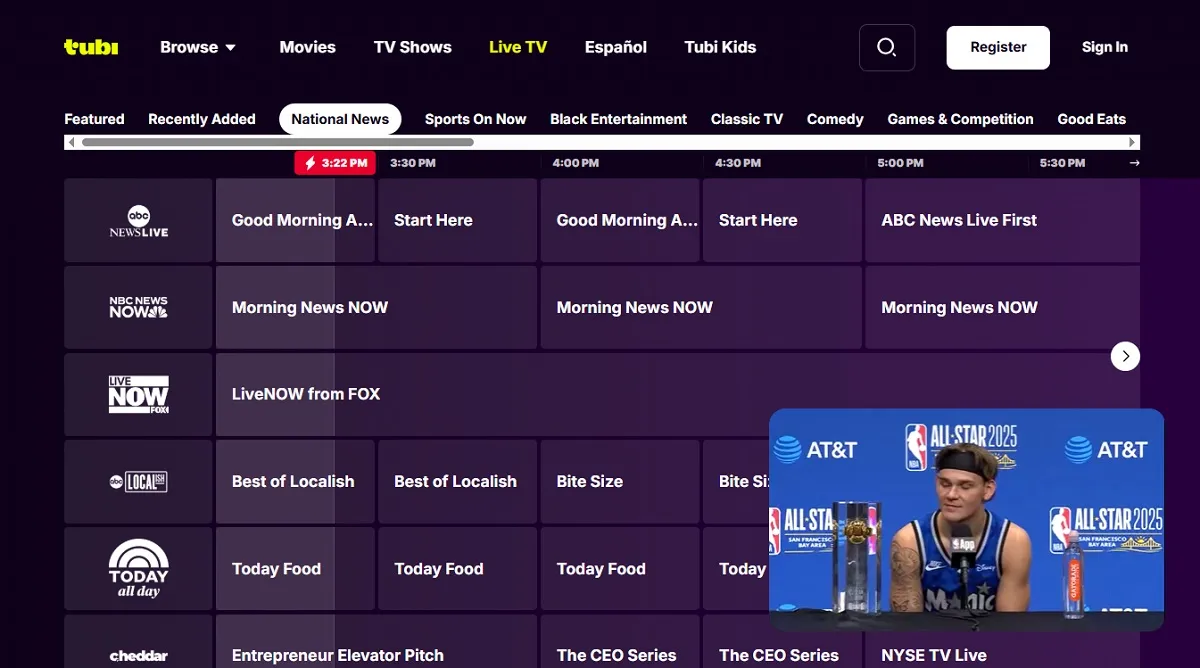
Task: Show the Good Eats category tab
Action: point(1092,119)
